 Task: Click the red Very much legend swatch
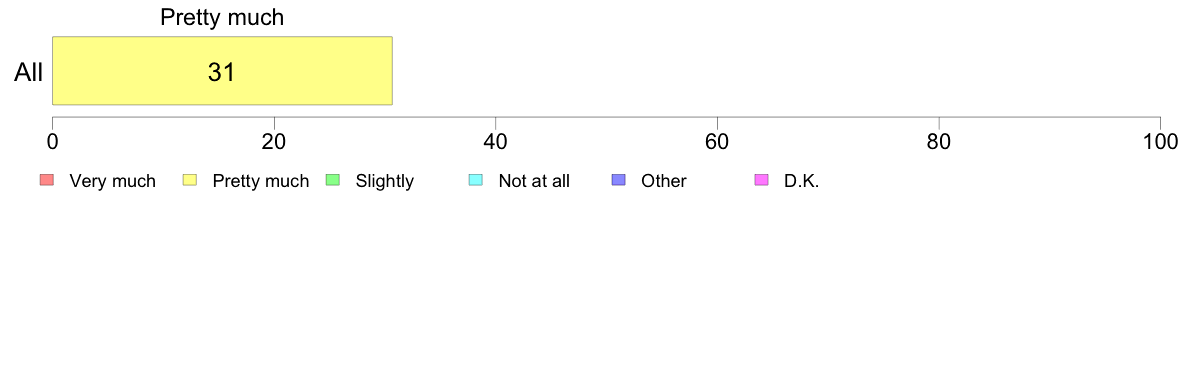pyautogui.click(x=47, y=180)
